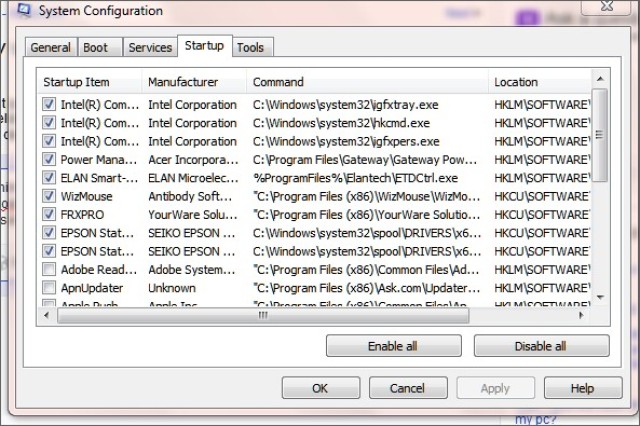The height and width of the screenshot is (426, 640).
Task: Disable the WizMouse startup checkbox
Action: [49, 196]
